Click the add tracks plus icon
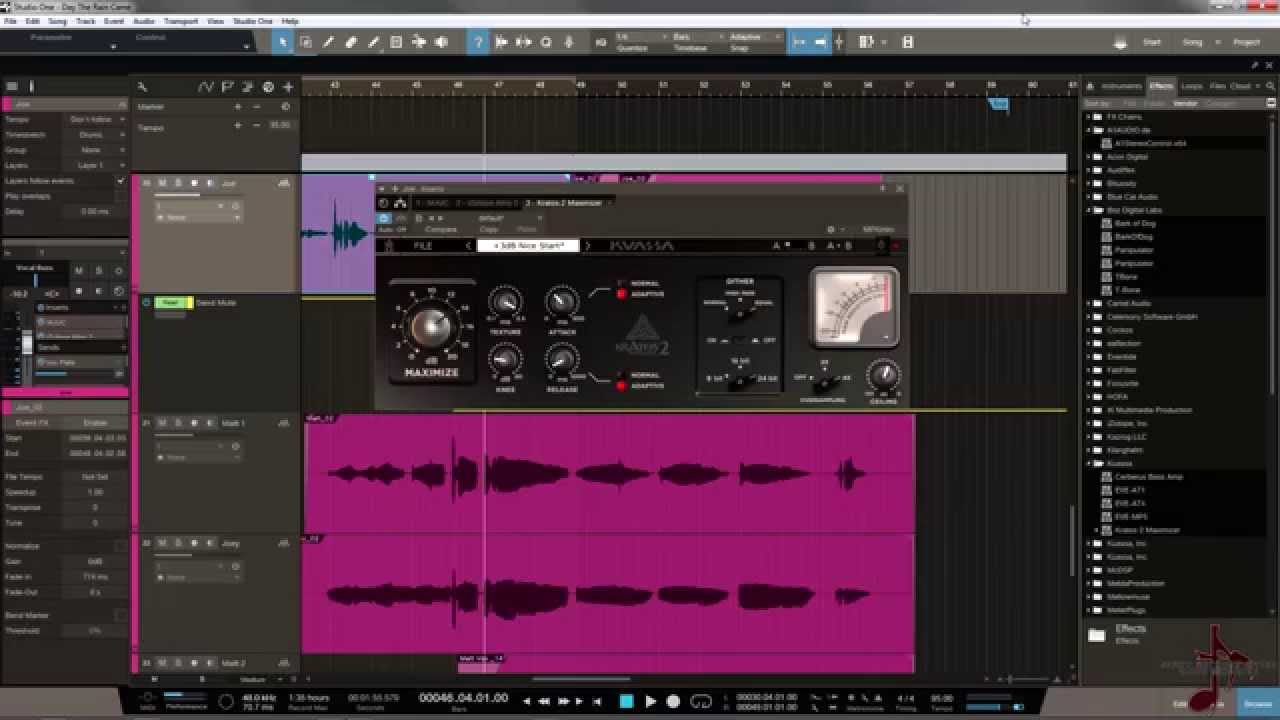Image resolution: width=1280 pixels, height=720 pixels. coord(288,87)
